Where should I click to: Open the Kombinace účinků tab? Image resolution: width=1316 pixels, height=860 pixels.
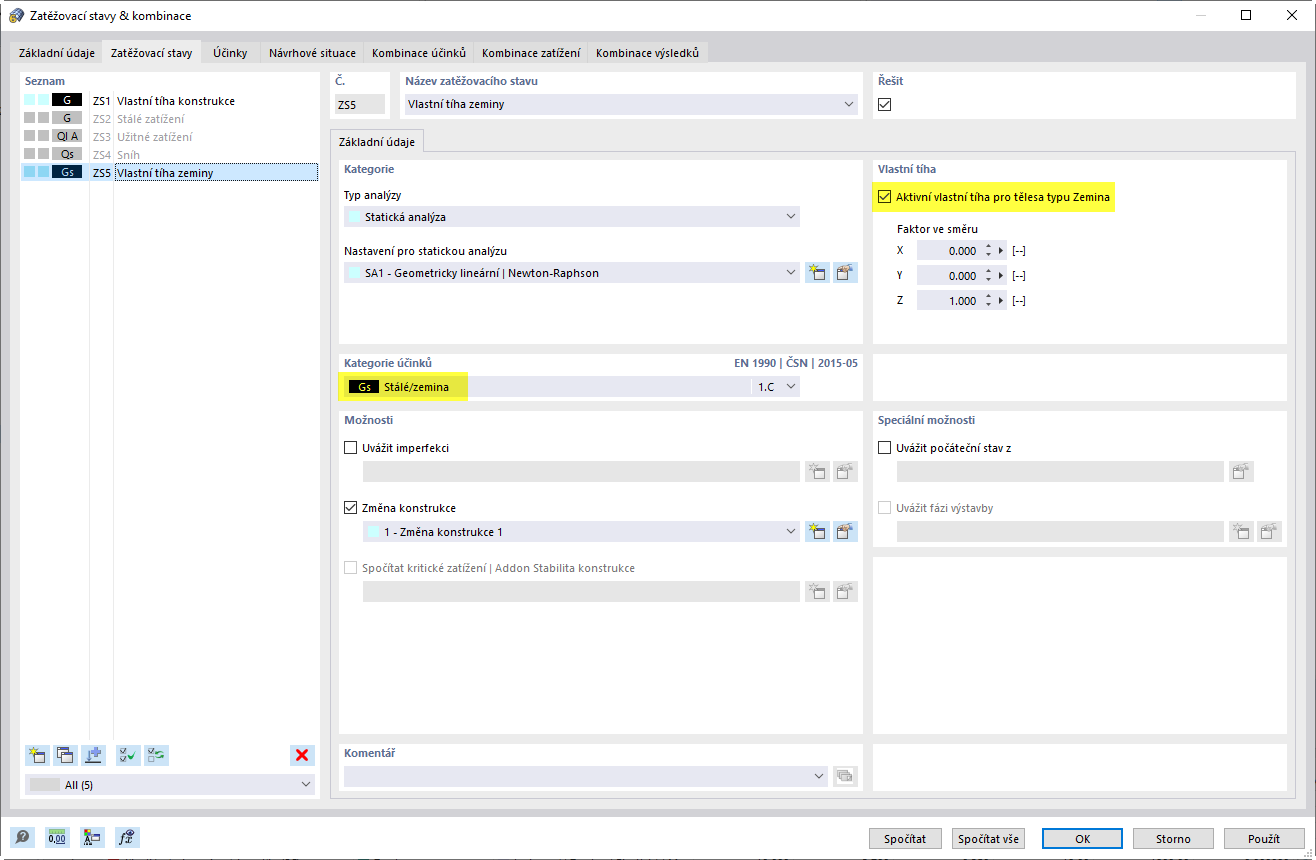418,52
